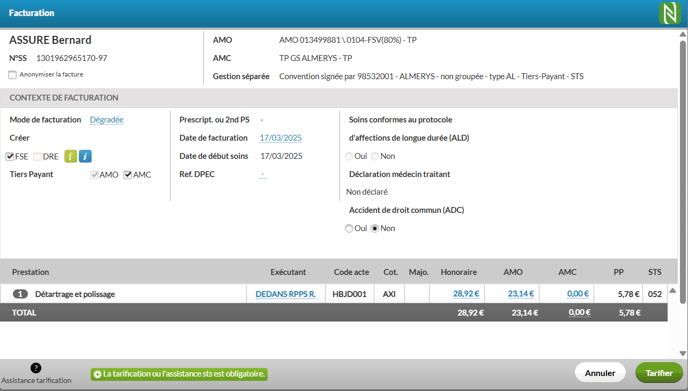Open Assistance tarification help icon
Image resolution: width=688 pixels, height=391 pixels.
coord(36,368)
